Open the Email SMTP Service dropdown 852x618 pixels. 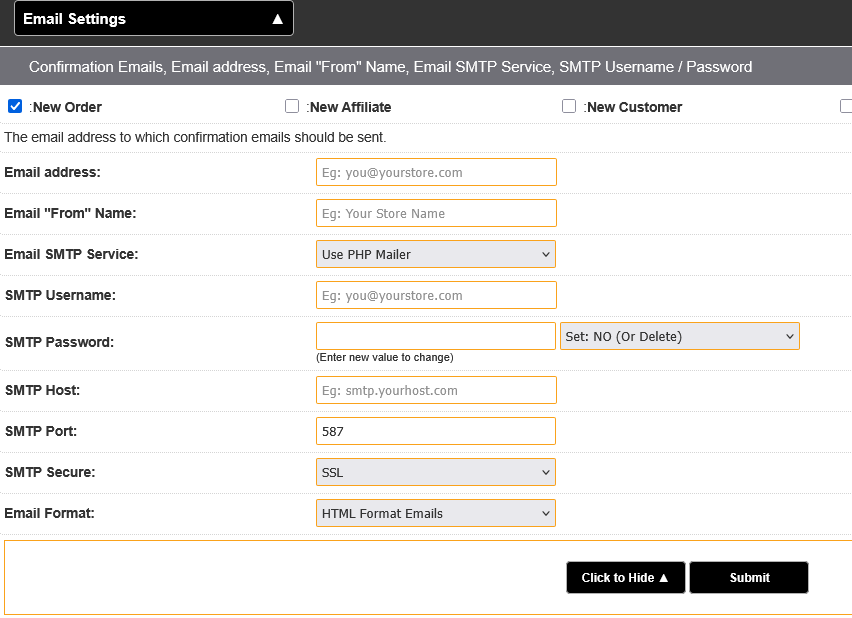tap(436, 254)
